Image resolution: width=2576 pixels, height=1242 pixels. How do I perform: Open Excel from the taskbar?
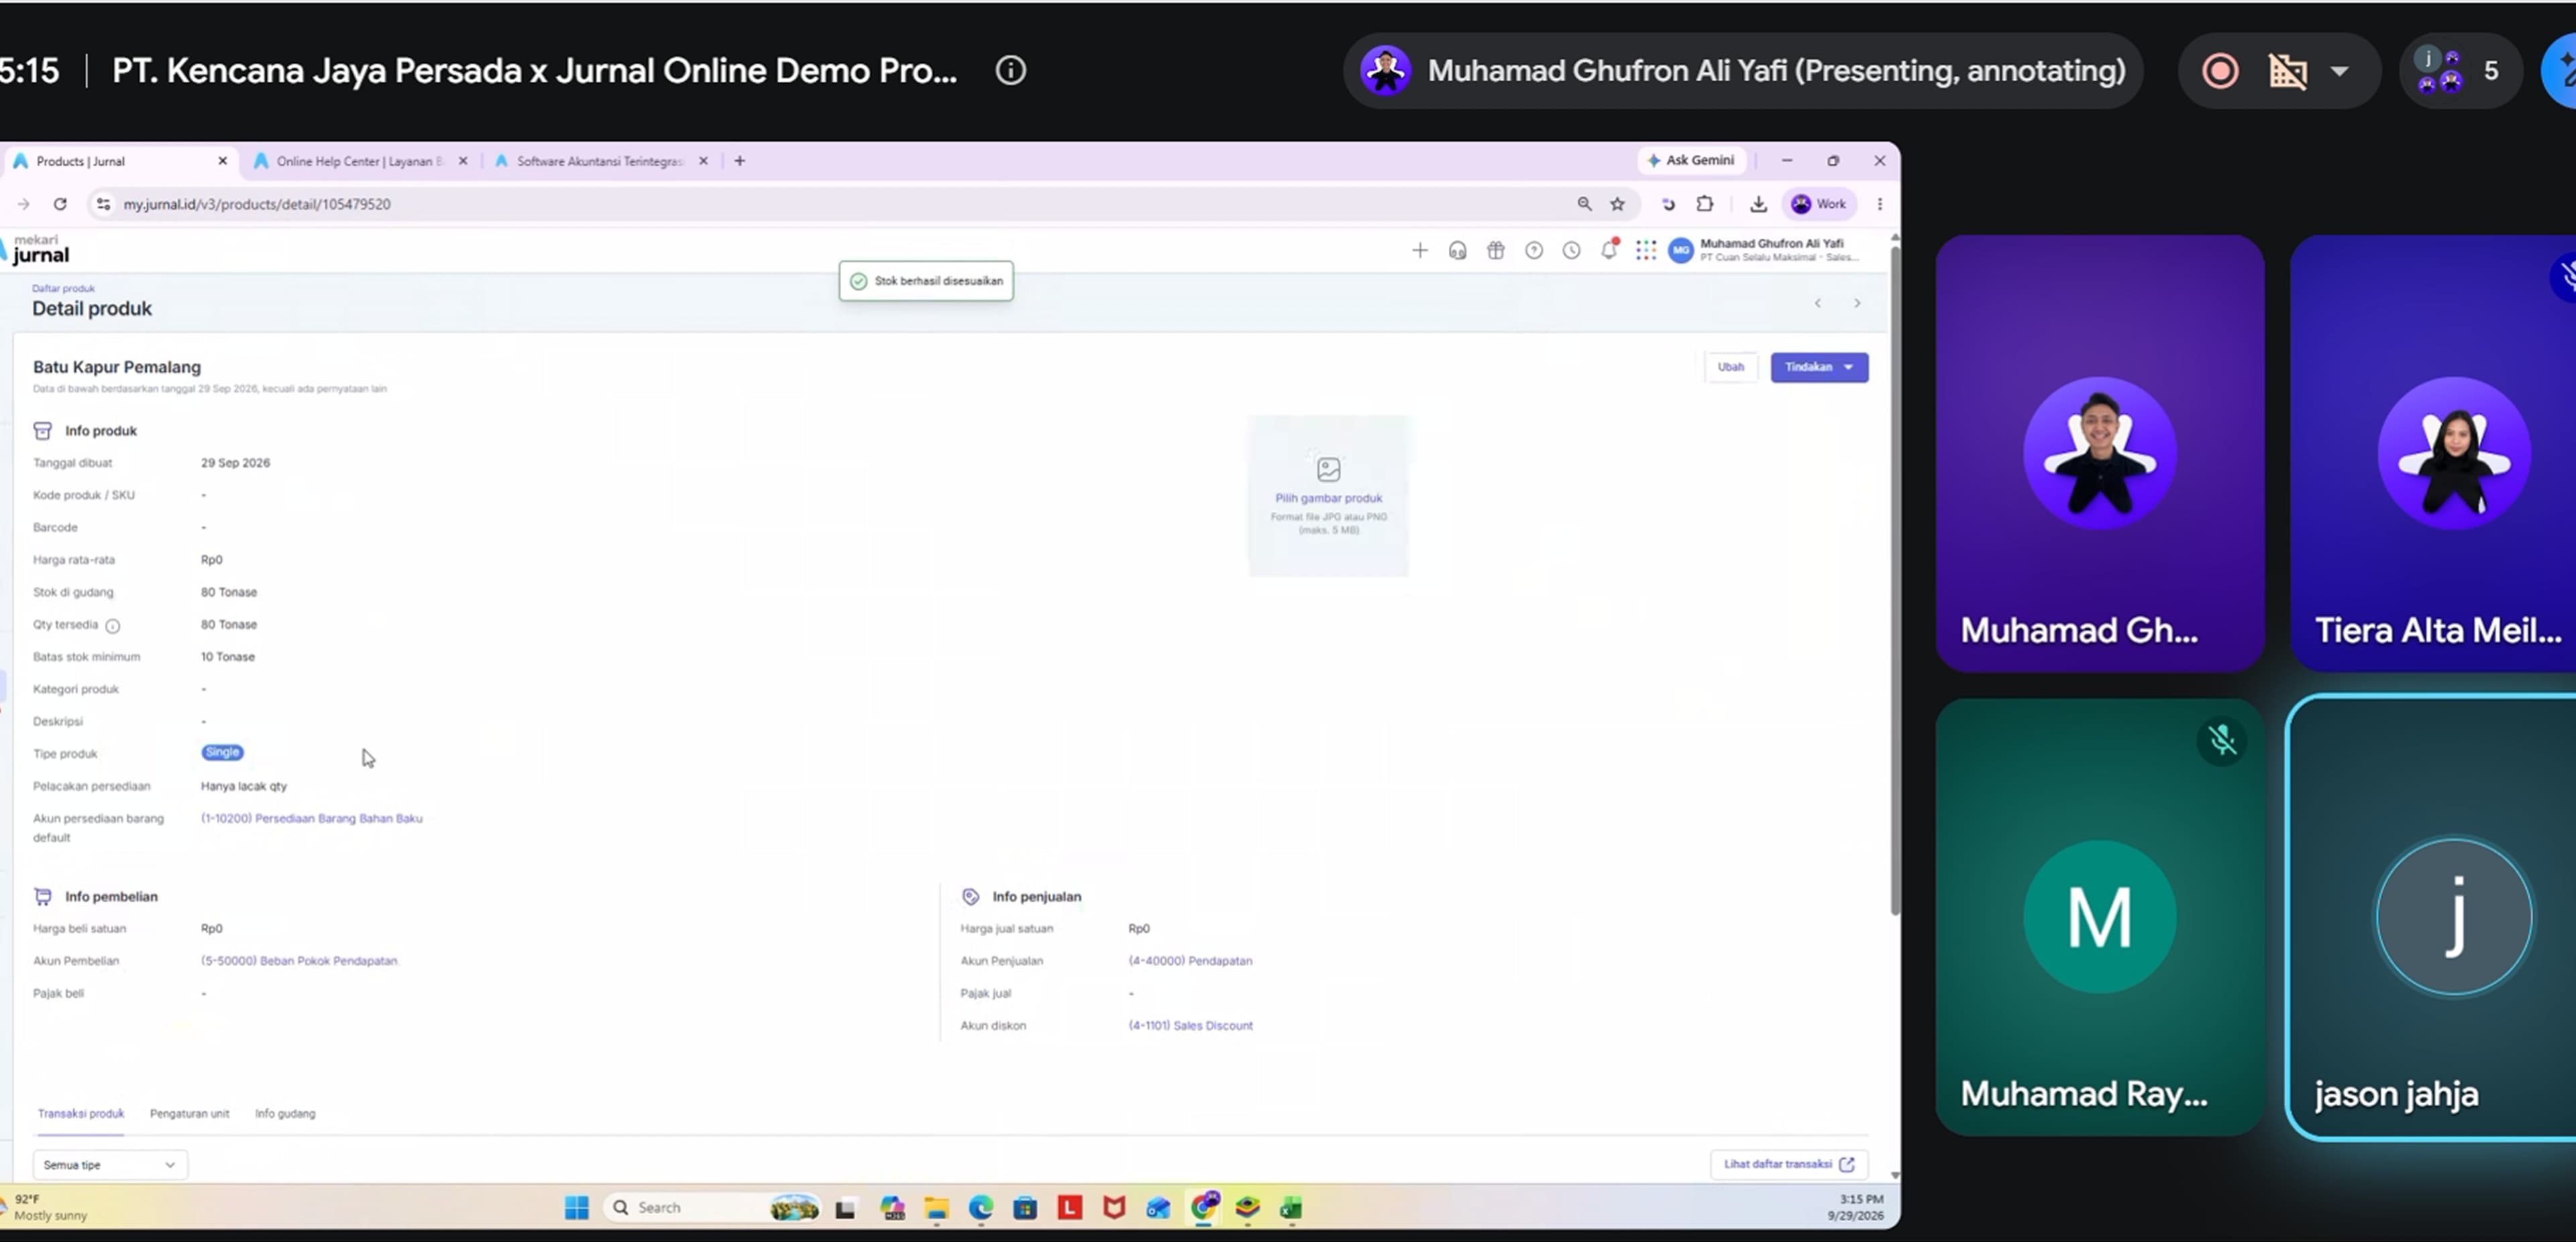(1291, 1209)
